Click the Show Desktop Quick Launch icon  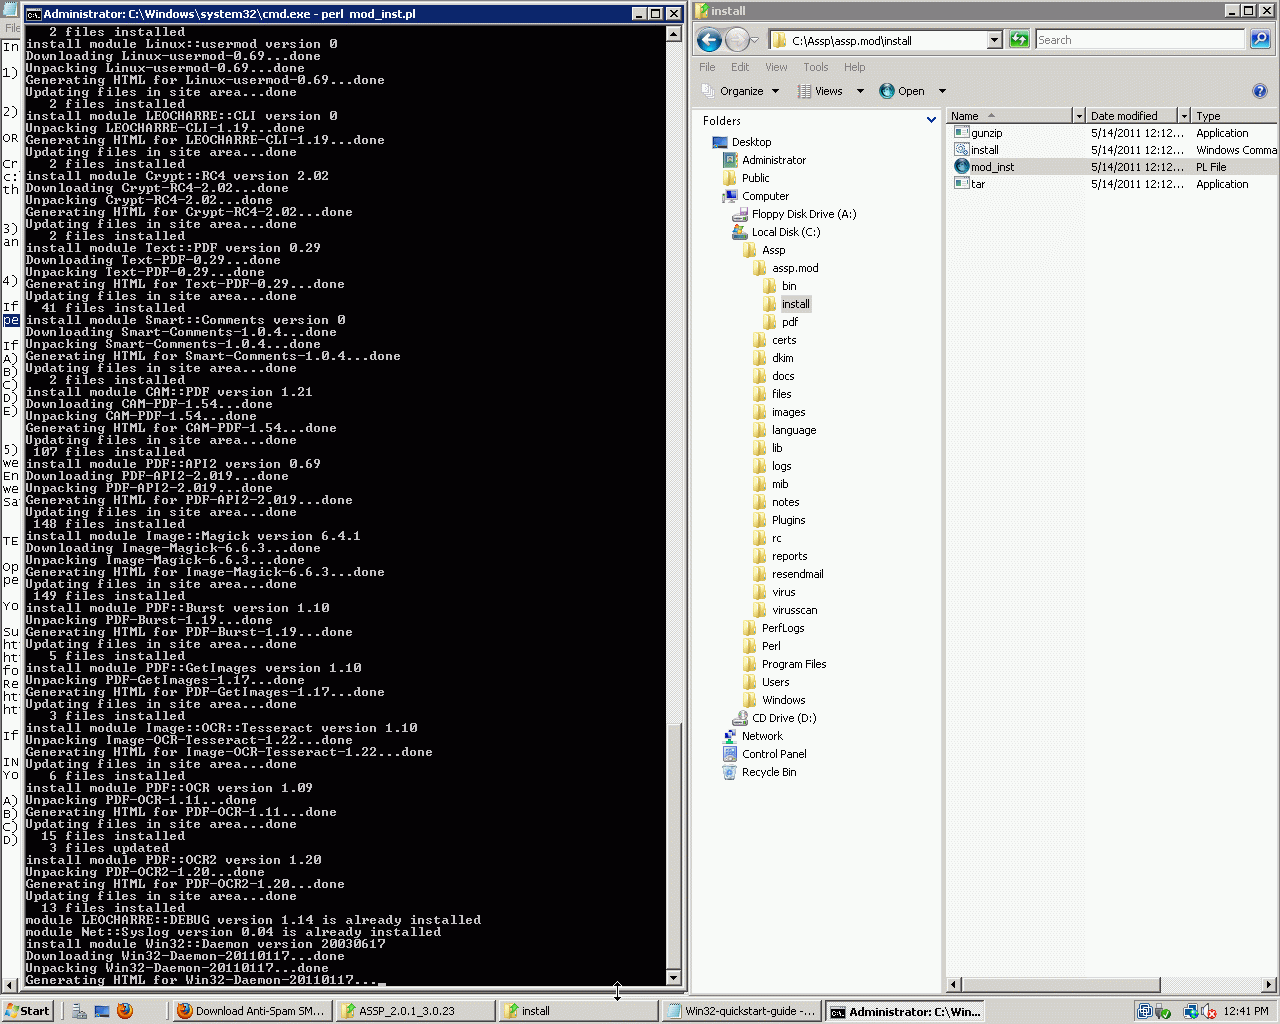102,1011
